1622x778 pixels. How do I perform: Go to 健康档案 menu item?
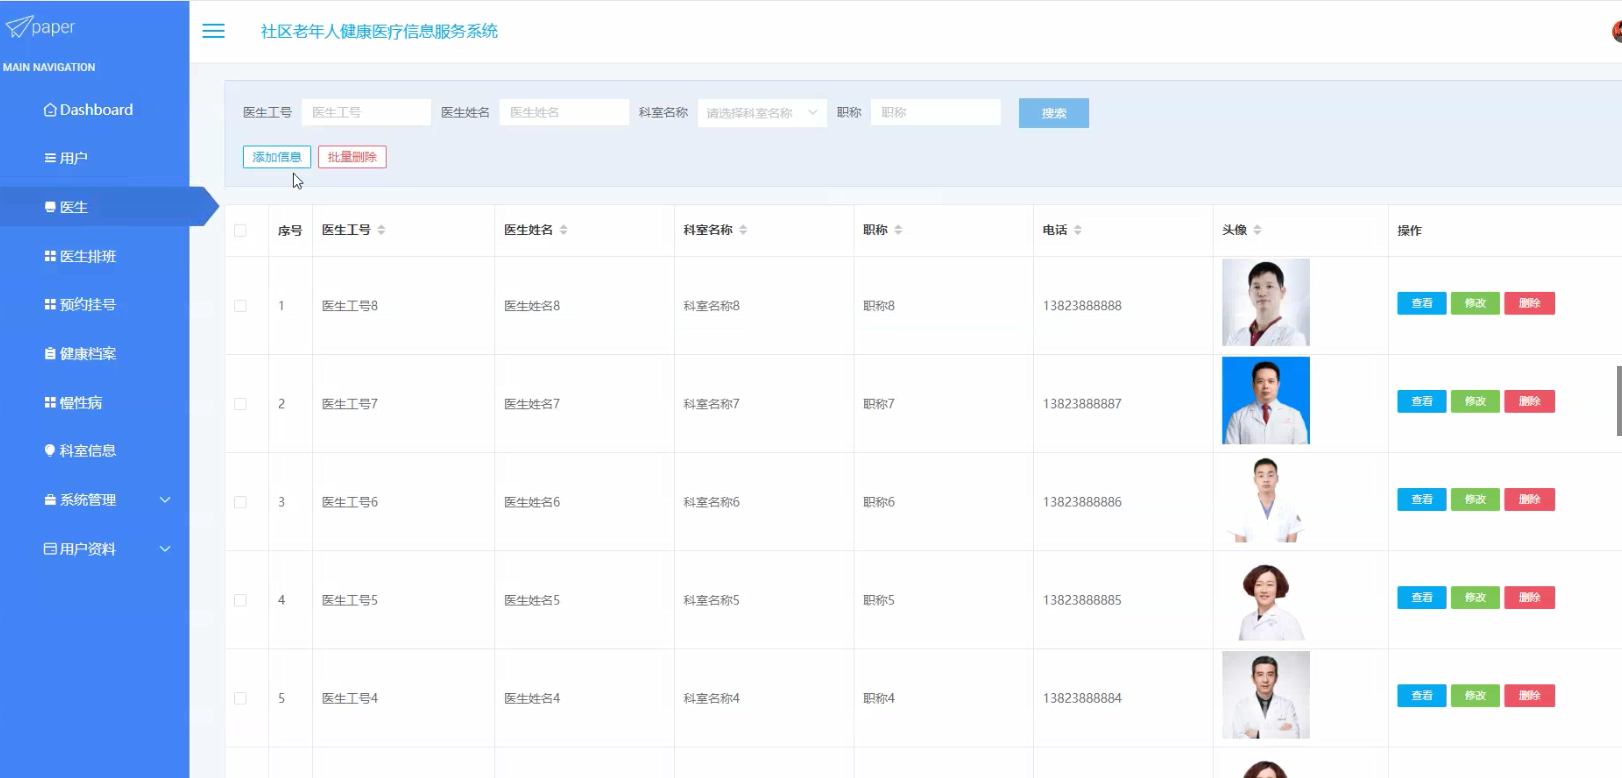pyautogui.click(x=94, y=353)
